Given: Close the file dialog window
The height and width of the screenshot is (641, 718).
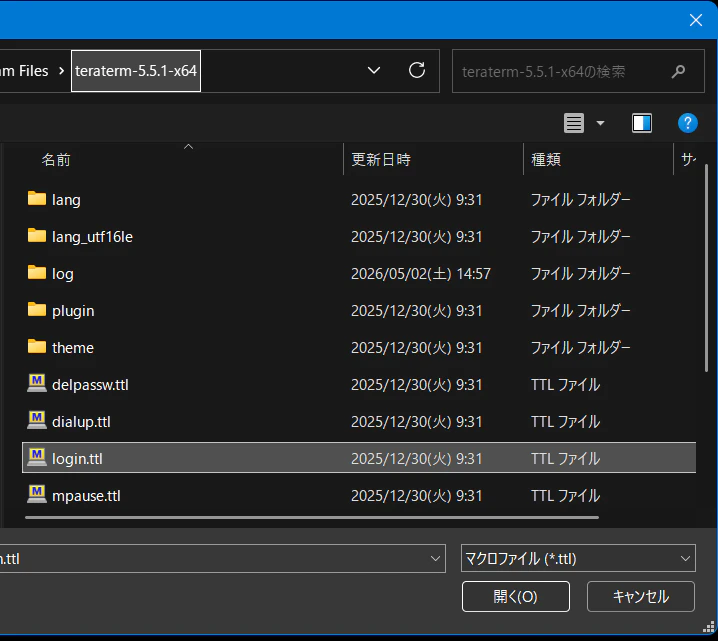Looking at the screenshot, I should pyautogui.click(x=696, y=20).
